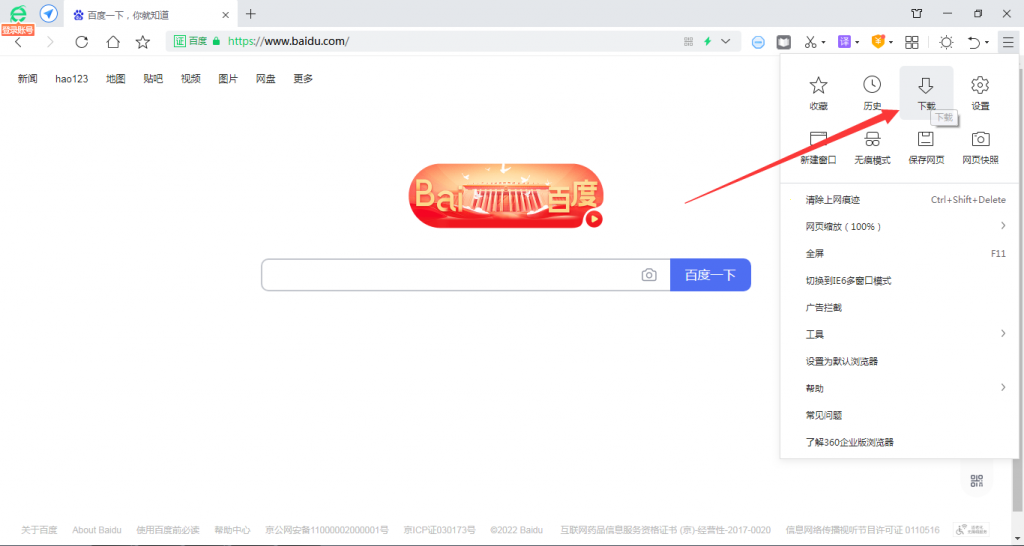
Task: Reload the page with refresh icon
Action: (x=81, y=42)
